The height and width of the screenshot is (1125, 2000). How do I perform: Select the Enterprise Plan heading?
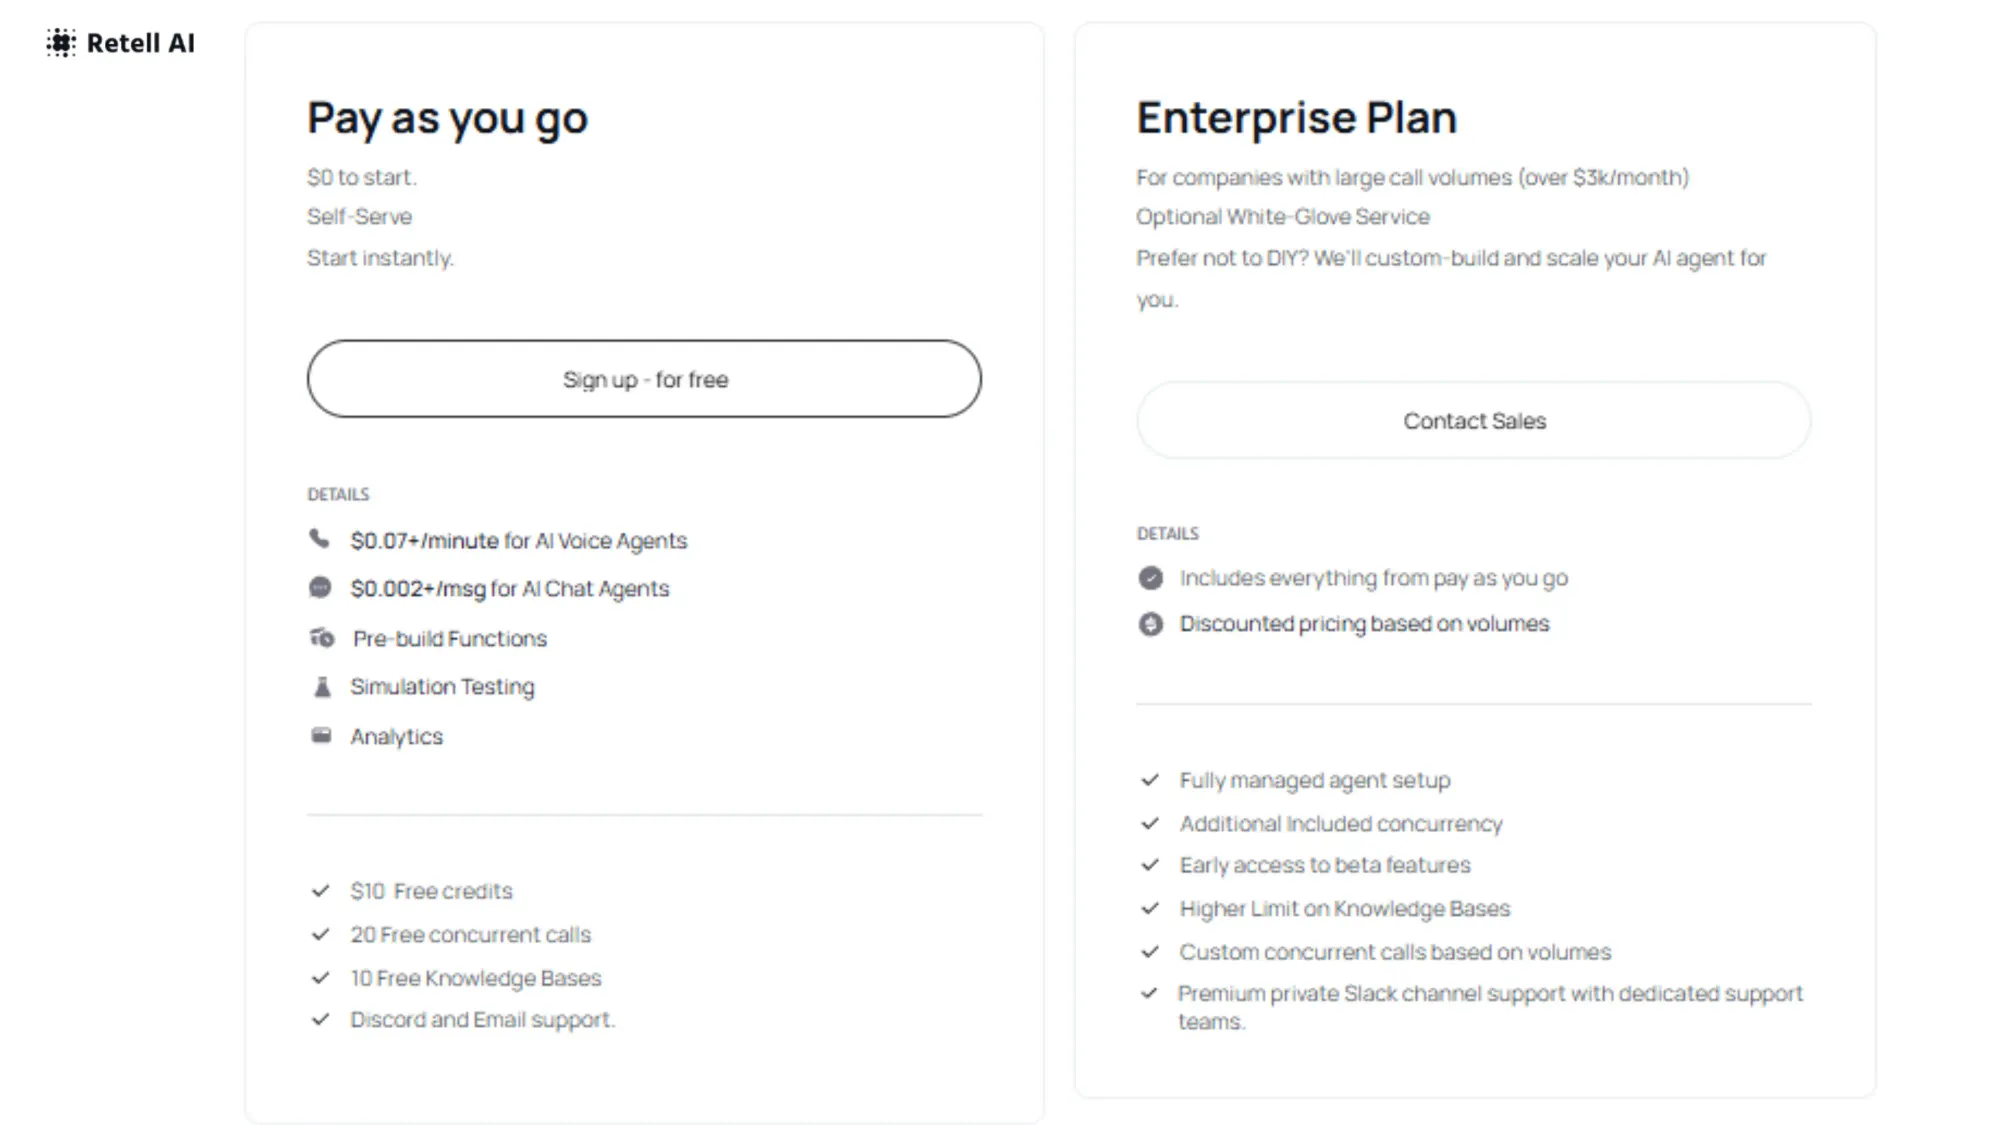tap(1297, 117)
